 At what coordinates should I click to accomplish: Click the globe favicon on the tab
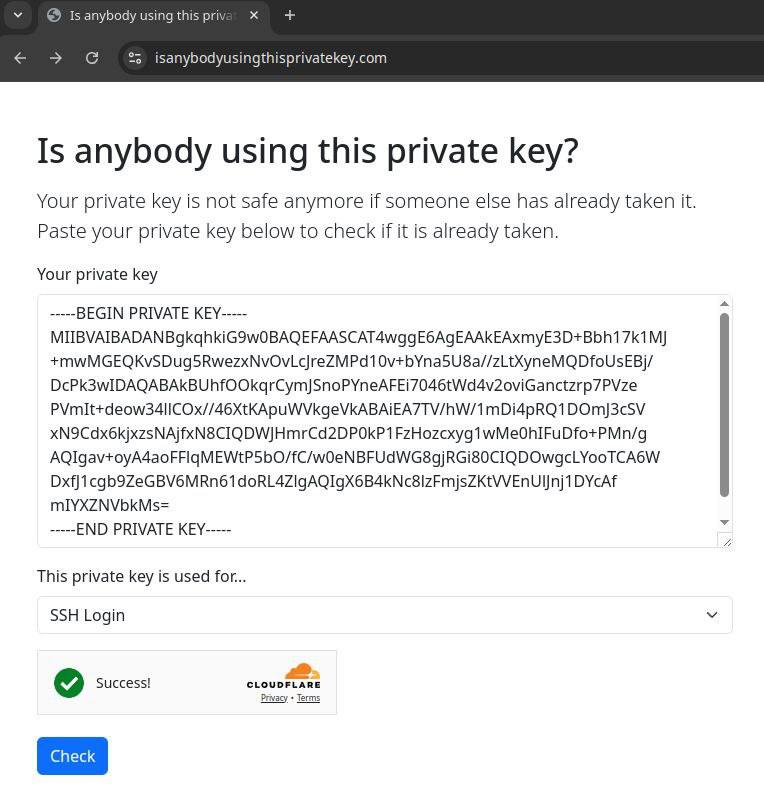[54, 15]
